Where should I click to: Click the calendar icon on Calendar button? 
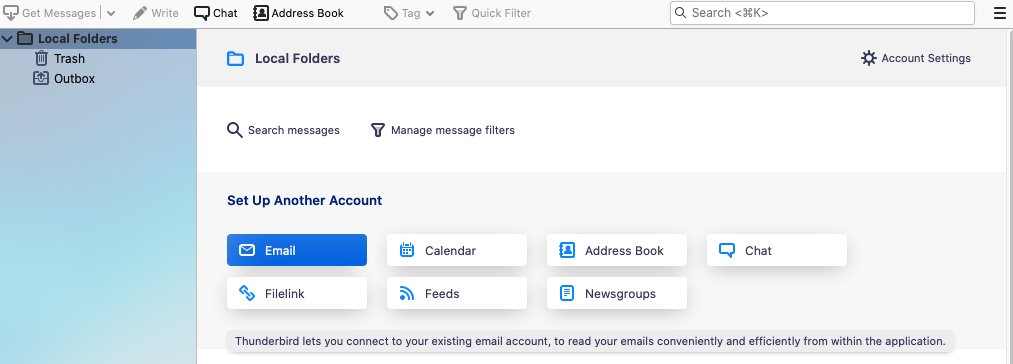click(x=406, y=250)
